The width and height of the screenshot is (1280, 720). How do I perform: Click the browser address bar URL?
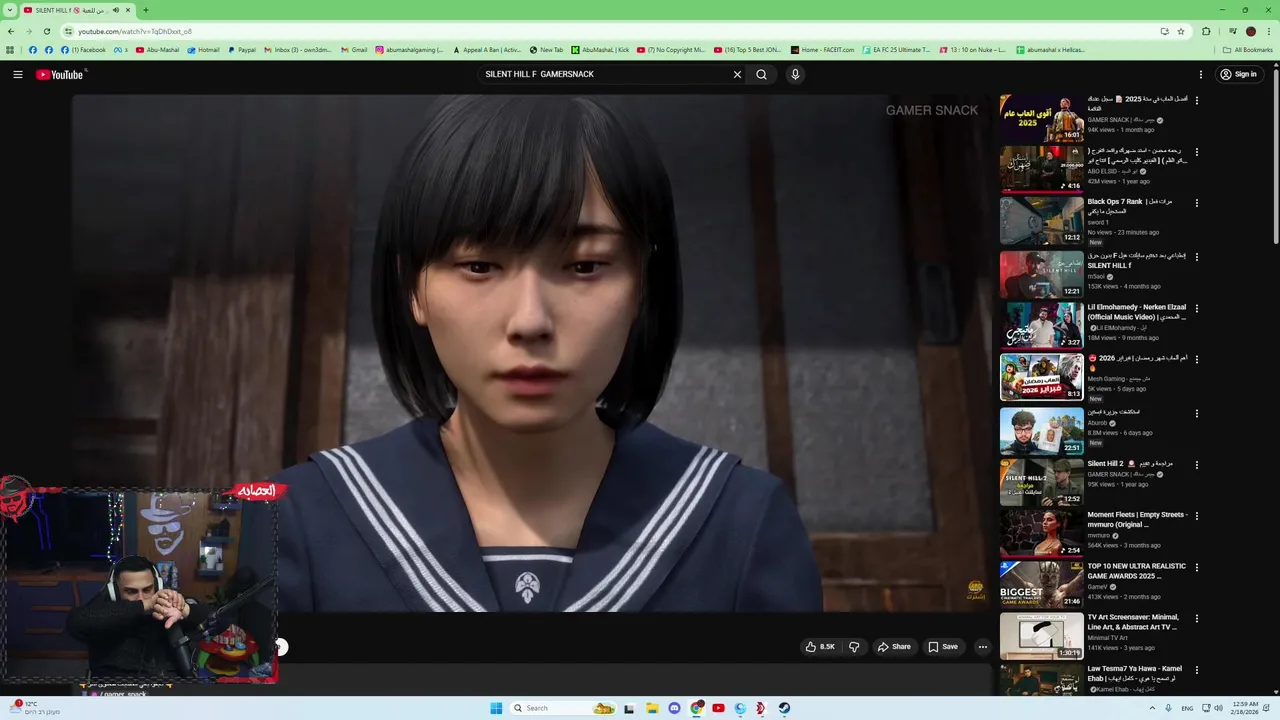(x=135, y=31)
